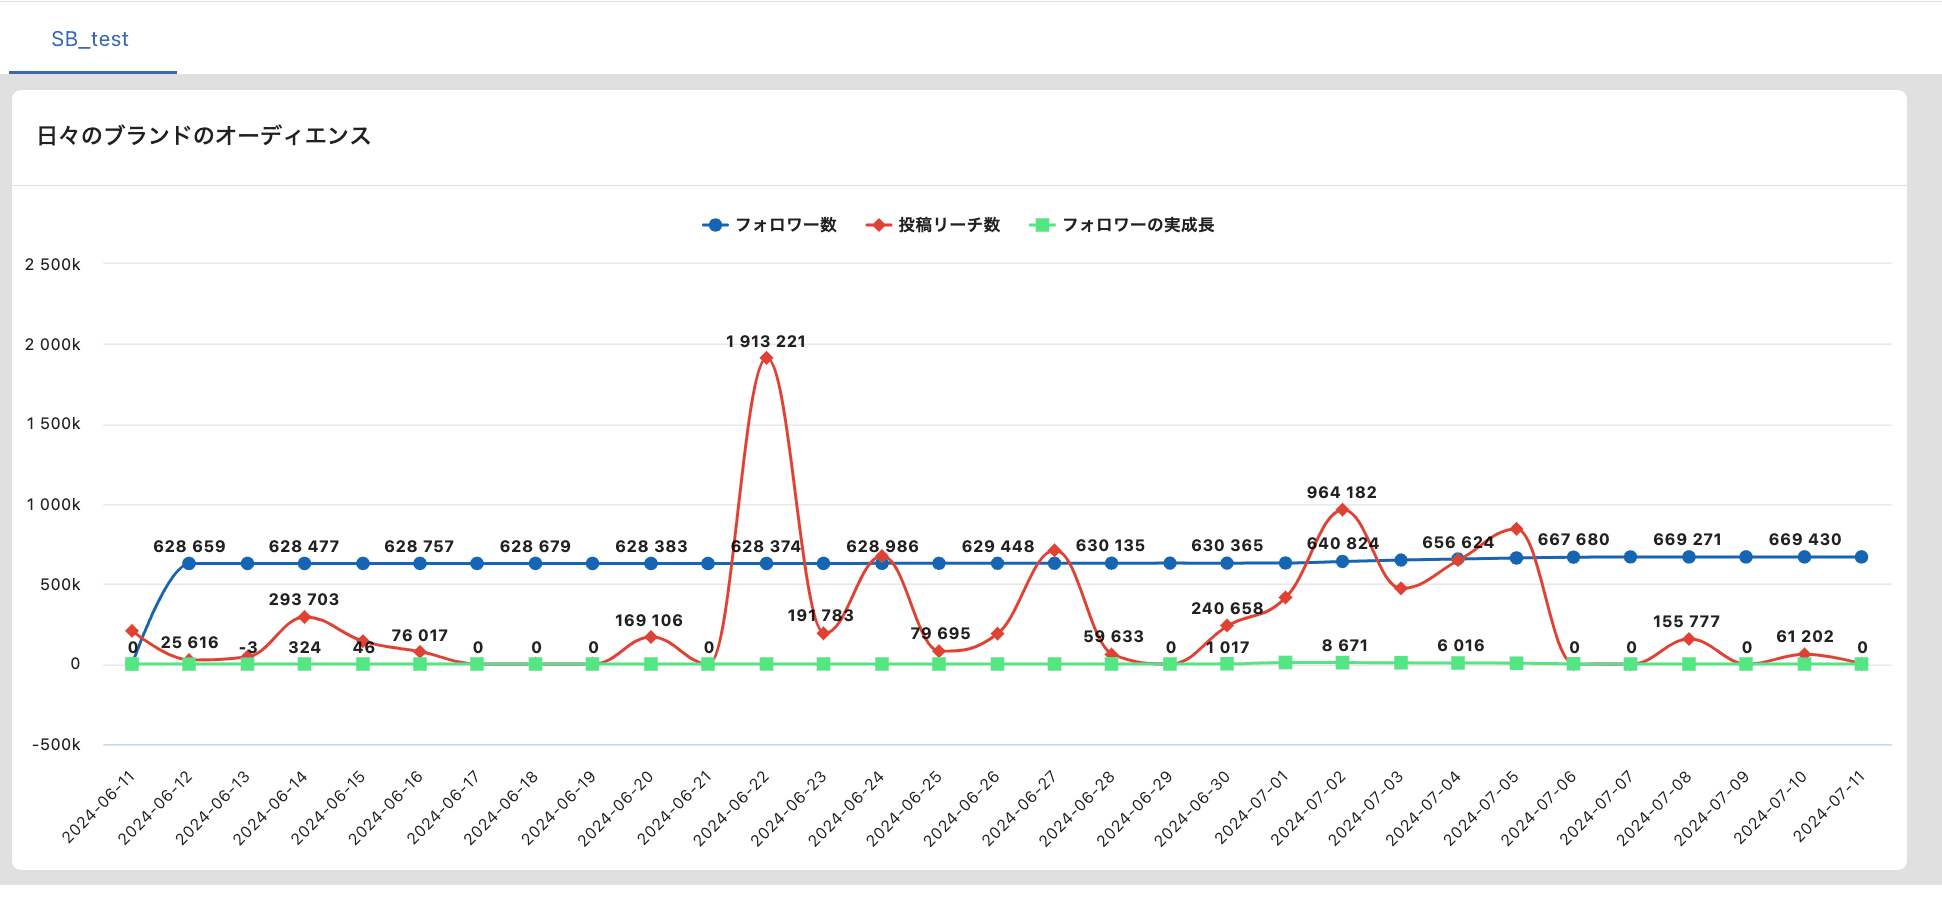Click the green square marker on 2024-07-02
The image size is (1942, 920).
1342,662
